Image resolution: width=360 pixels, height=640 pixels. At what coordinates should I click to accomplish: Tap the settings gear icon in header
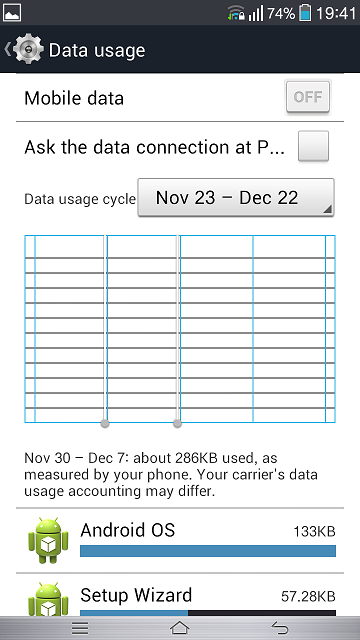(x=28, y=50)
